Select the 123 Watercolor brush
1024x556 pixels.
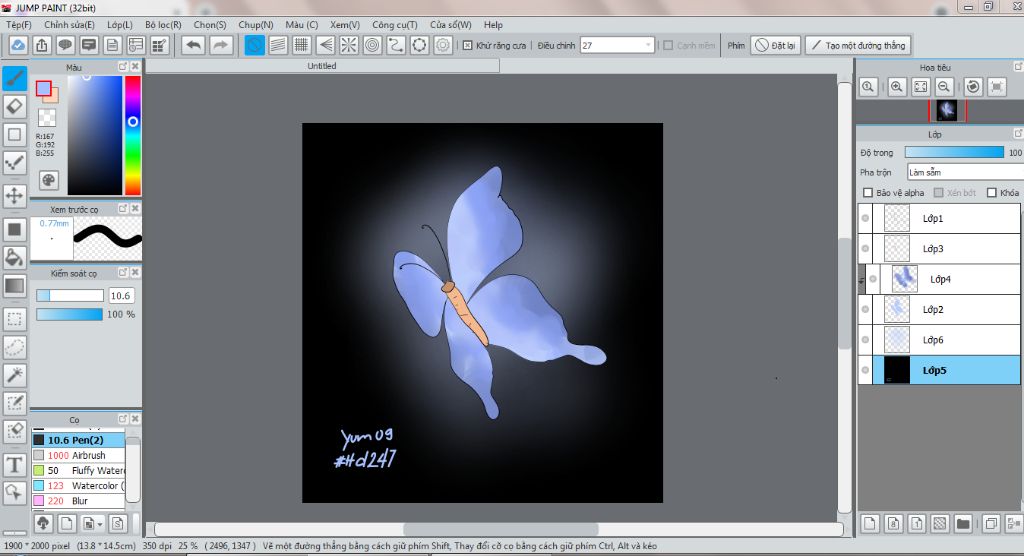point(78,485)
